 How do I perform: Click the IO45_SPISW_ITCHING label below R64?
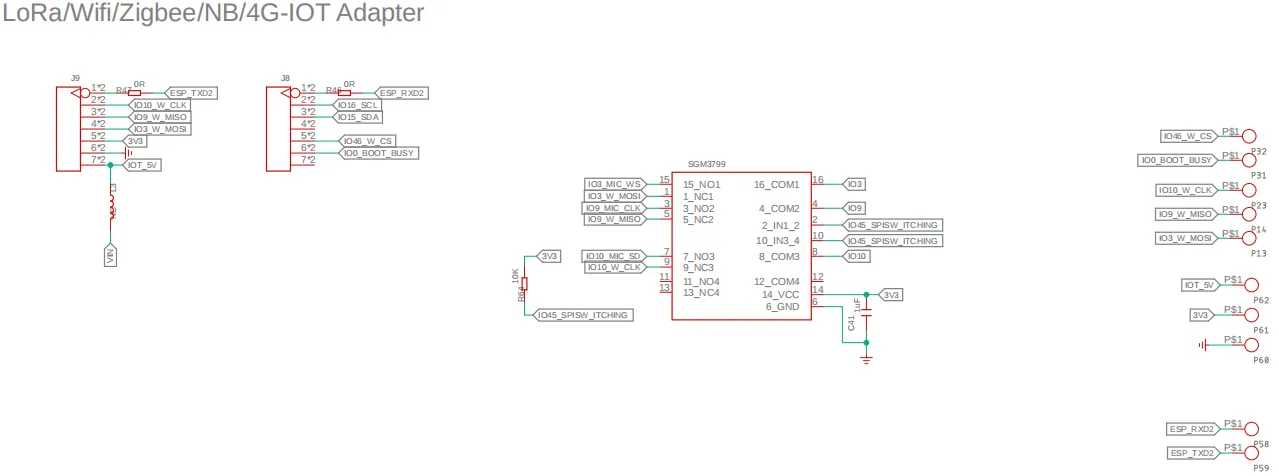click(x=585, y=315)
